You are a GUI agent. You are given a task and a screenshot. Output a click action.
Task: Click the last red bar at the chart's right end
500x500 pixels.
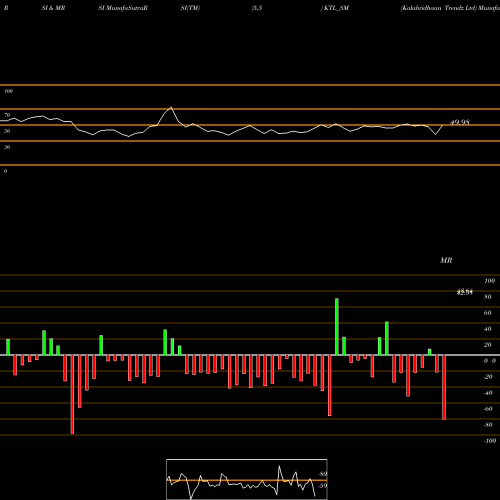[444, 387]
